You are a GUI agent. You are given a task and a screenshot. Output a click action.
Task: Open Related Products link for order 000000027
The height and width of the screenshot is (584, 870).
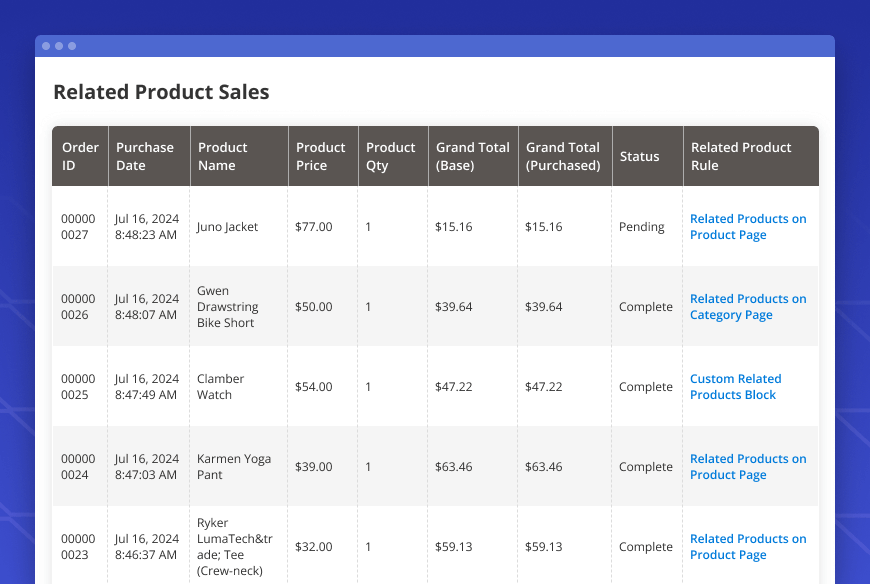point(747,227)
